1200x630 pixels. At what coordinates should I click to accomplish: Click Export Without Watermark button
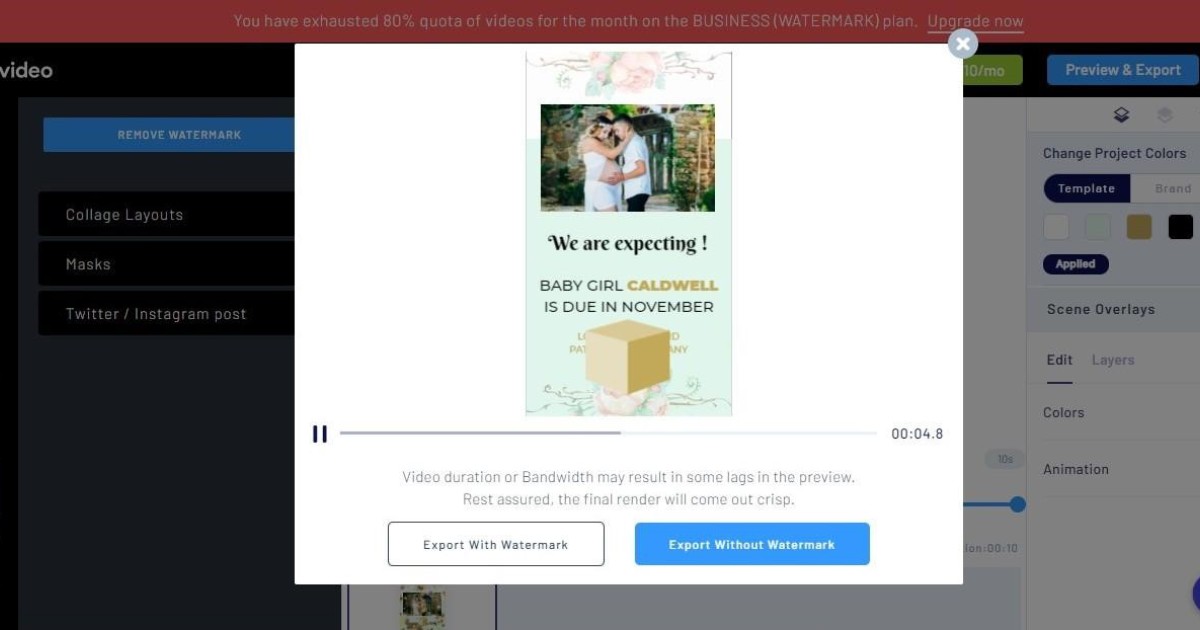pos(752,544)
